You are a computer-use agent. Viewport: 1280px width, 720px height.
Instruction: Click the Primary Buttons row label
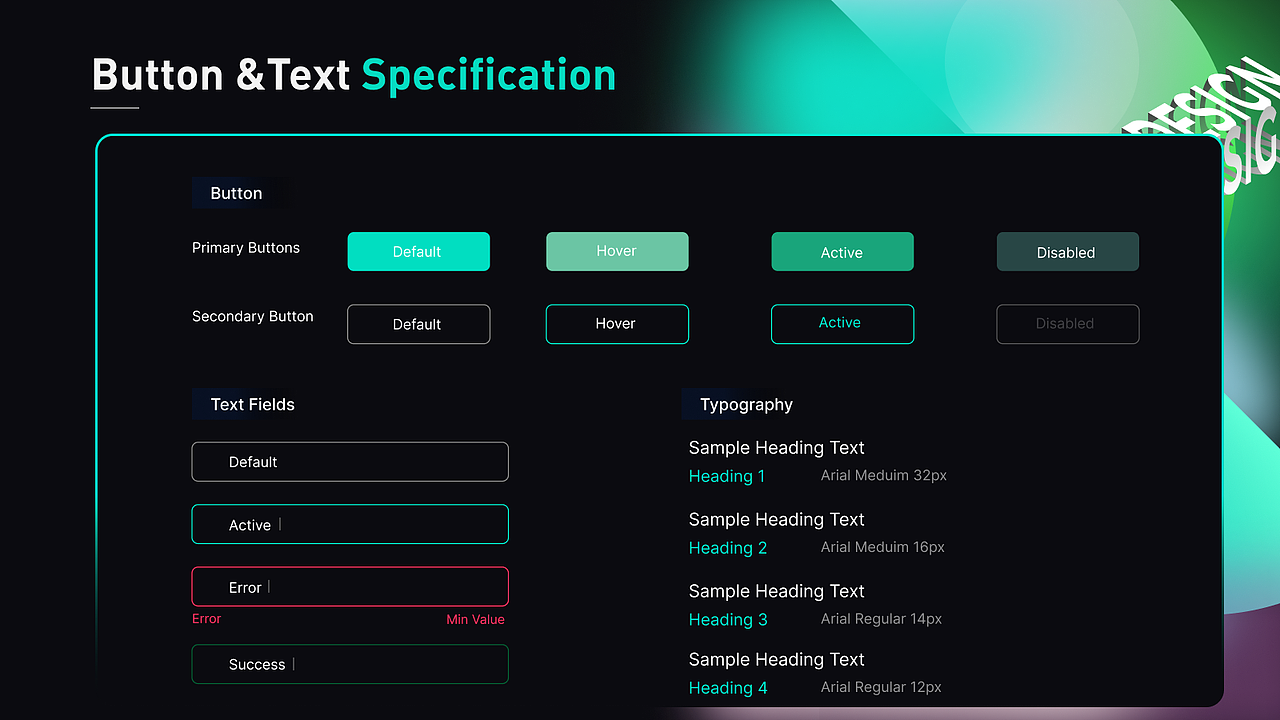(246, 248)
